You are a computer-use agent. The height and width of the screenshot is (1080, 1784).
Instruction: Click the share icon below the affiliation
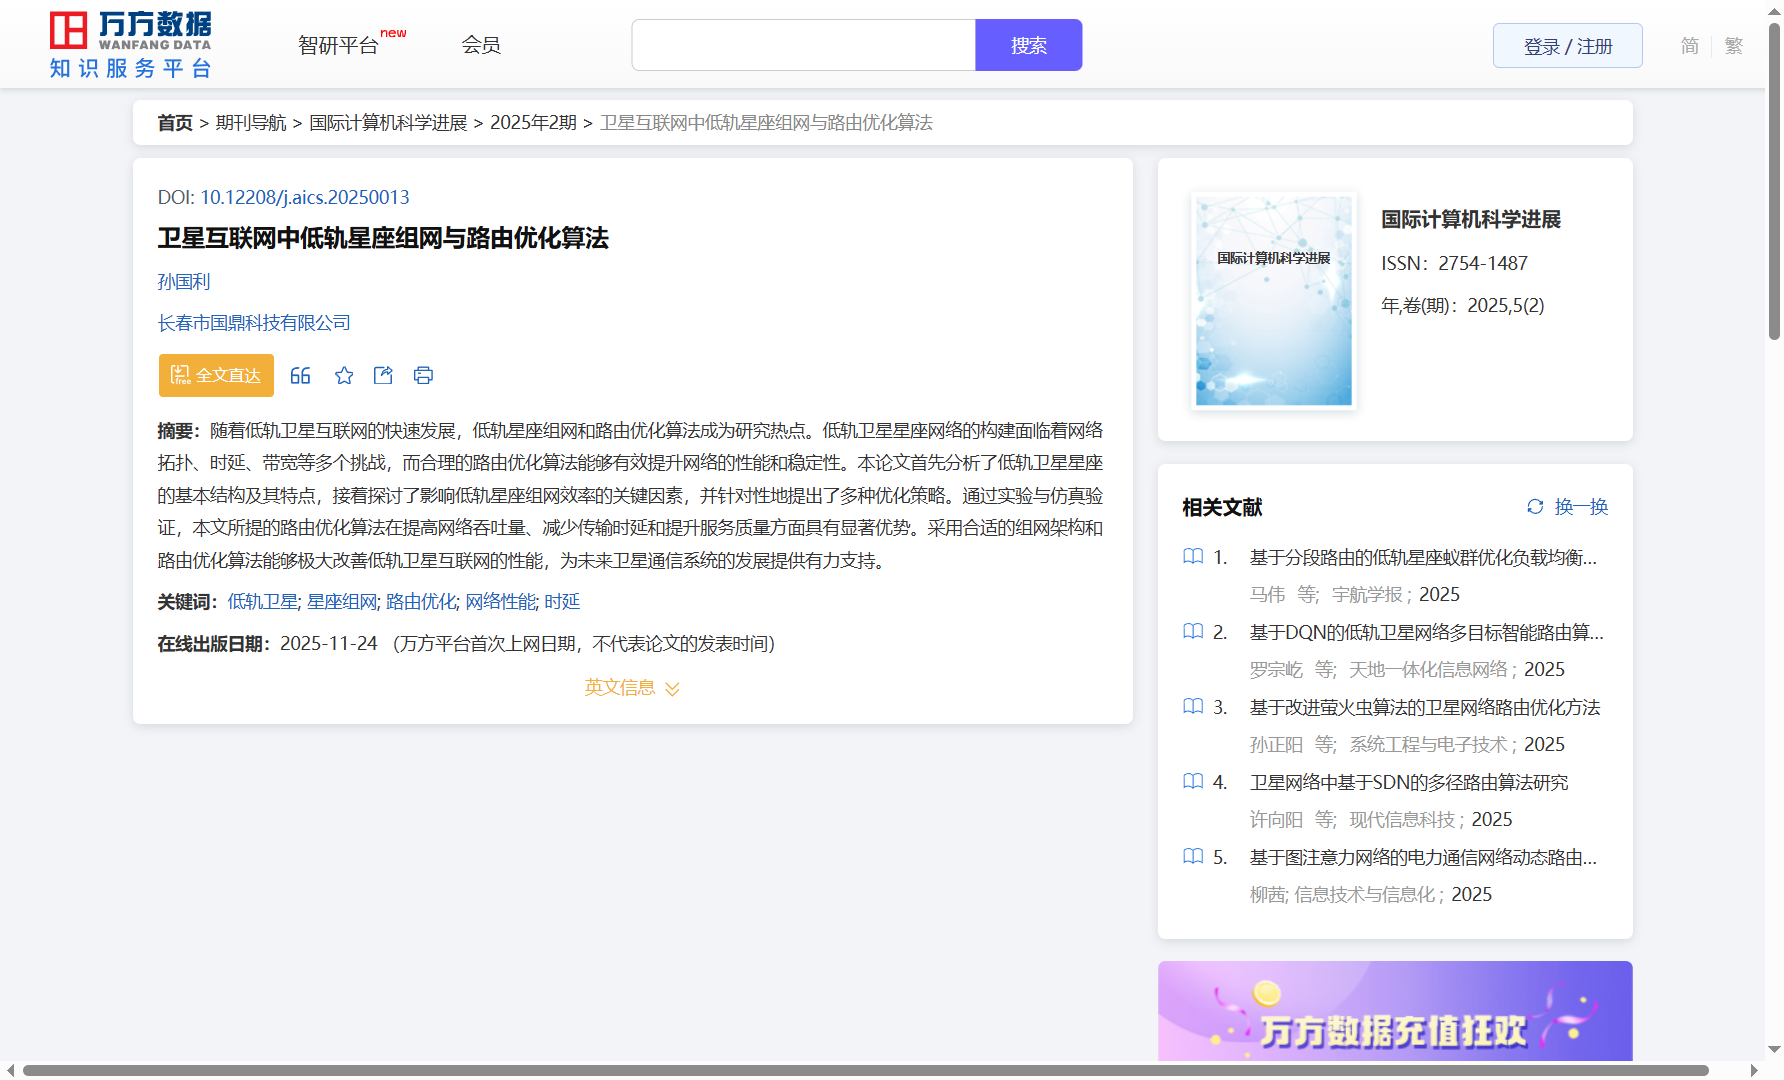[383, 376]
